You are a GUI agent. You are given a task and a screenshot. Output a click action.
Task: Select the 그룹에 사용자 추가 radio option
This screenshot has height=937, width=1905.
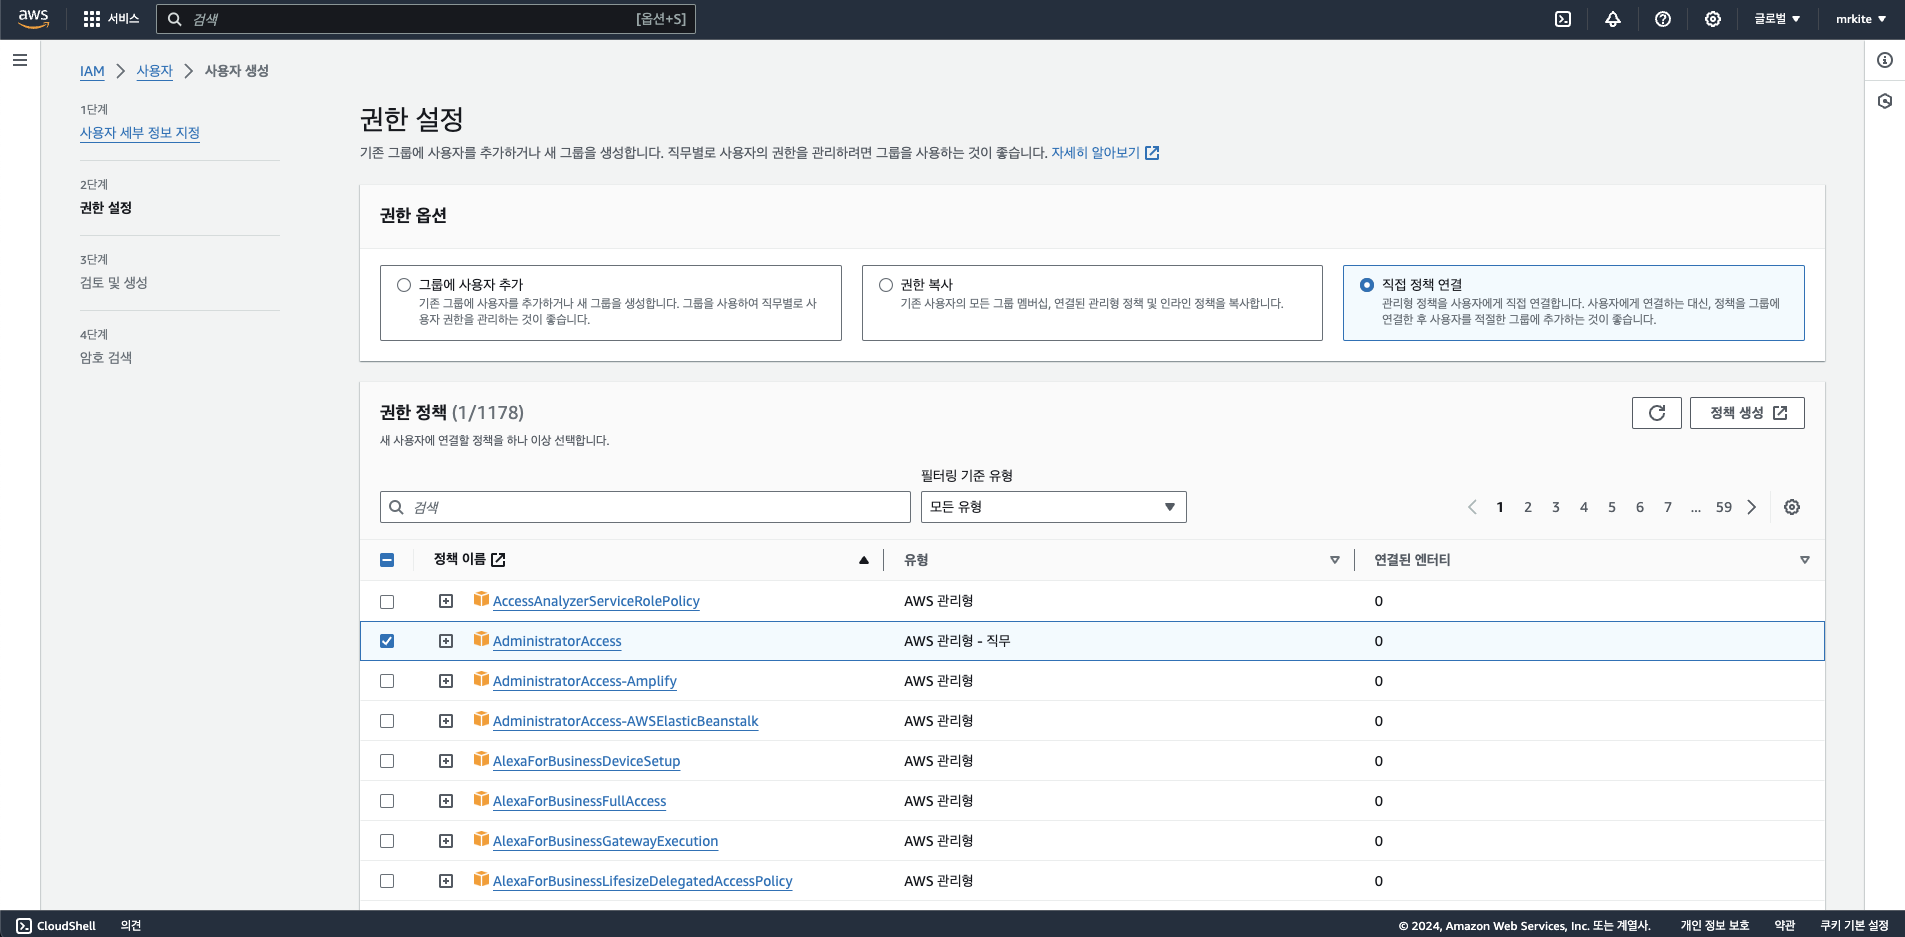coord(404,285)
